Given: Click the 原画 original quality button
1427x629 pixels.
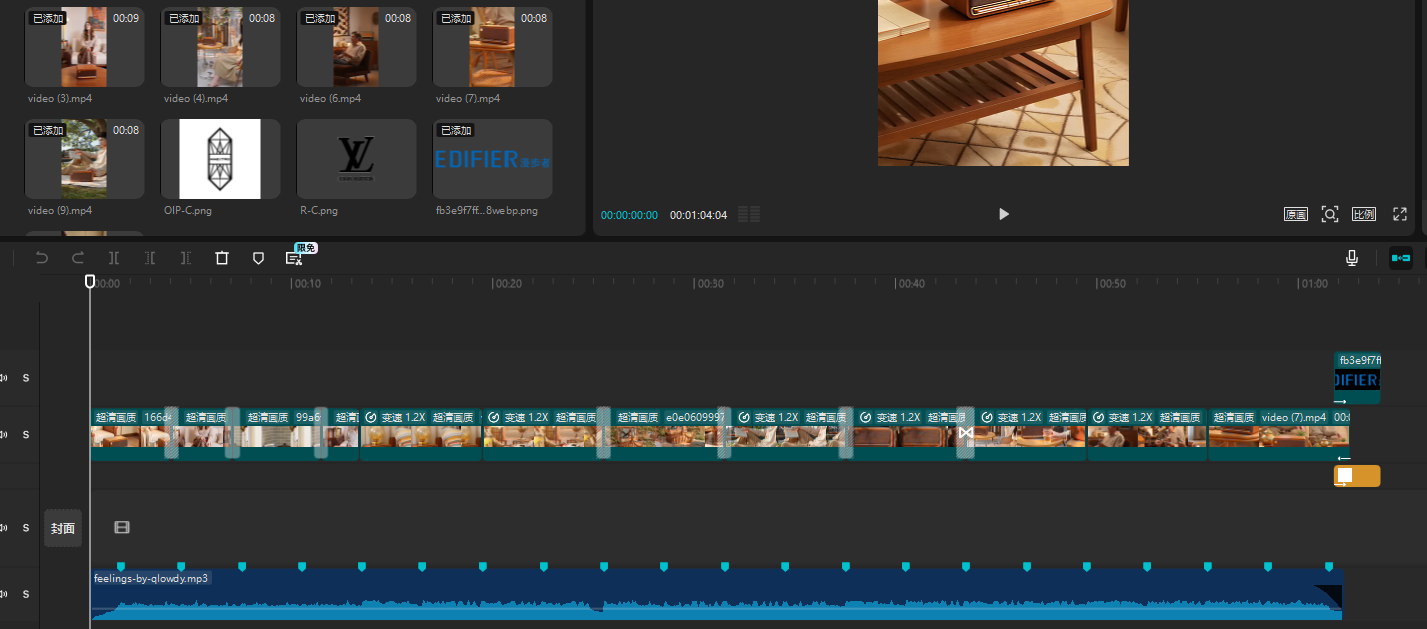Looking at the screenshot, I should pos(1296,214).
